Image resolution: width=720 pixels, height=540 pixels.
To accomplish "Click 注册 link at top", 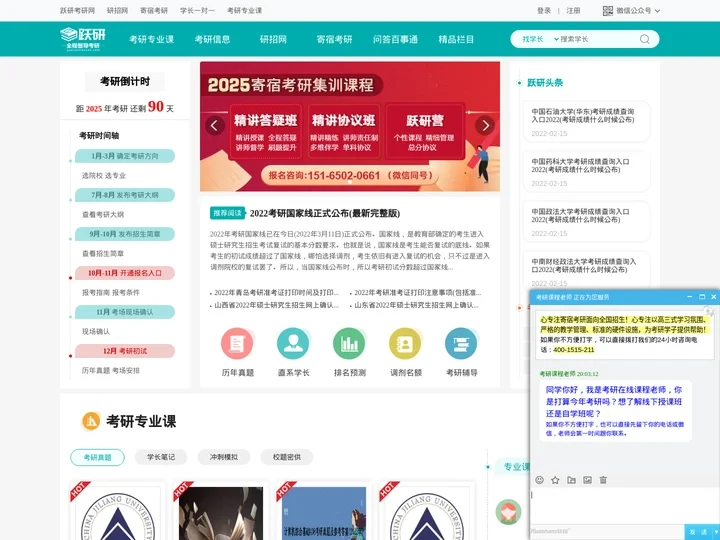I will point(573,11).
